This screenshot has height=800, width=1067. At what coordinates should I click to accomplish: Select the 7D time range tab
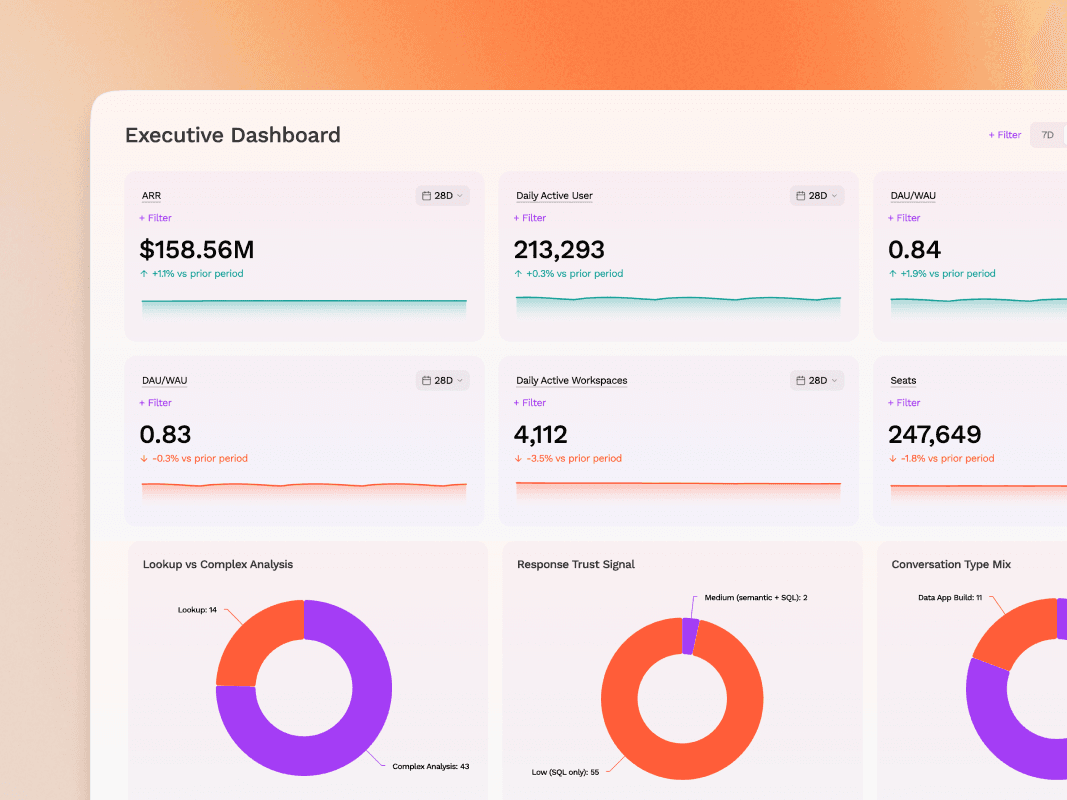point(1047,135)
